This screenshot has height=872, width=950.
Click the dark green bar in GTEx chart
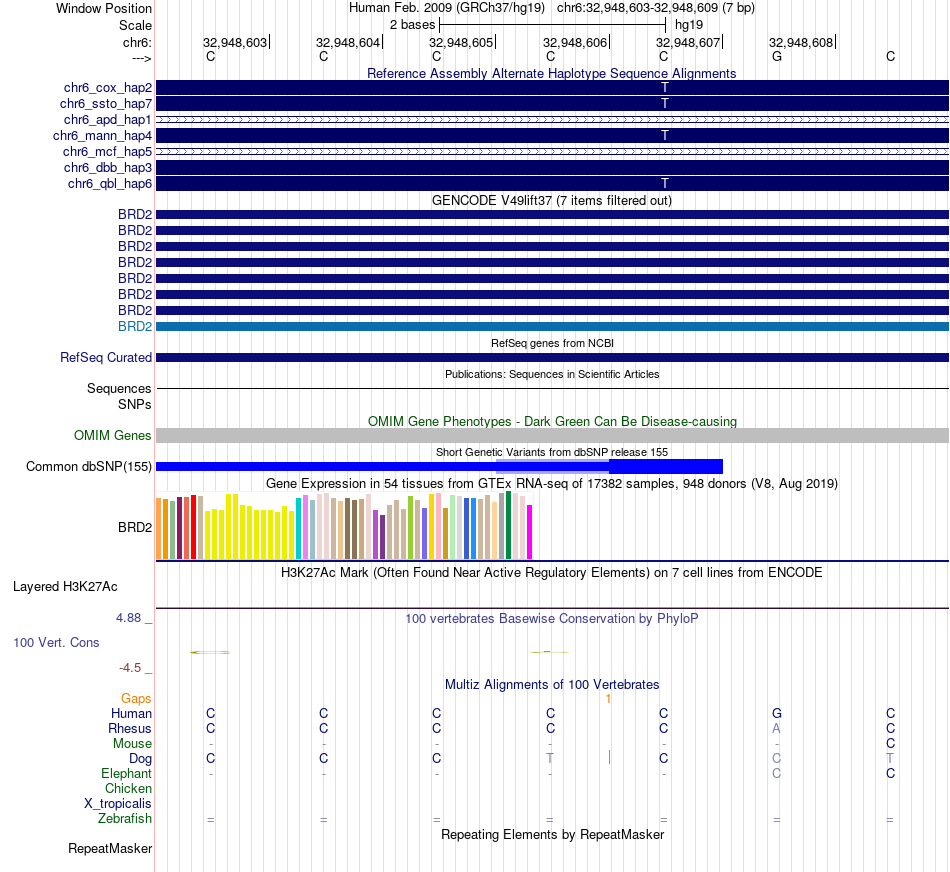pos(509,525)
